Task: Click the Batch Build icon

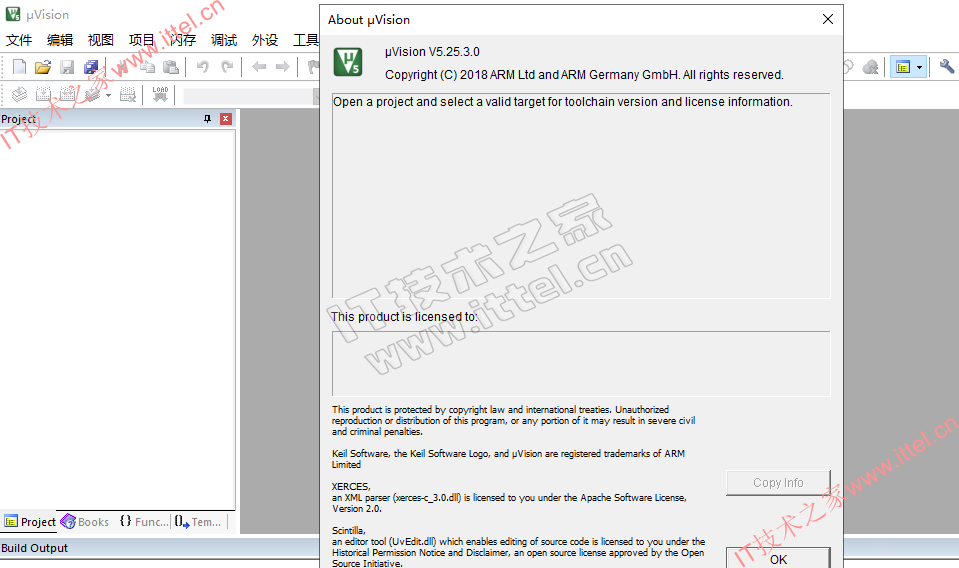Action: coord(93,94)
